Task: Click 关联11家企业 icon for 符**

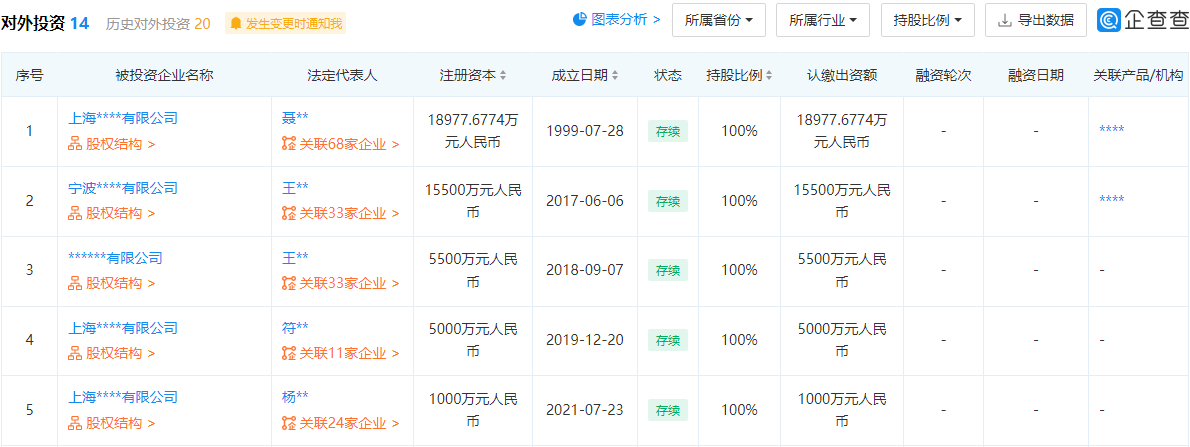Action: [x=289, y=353]
